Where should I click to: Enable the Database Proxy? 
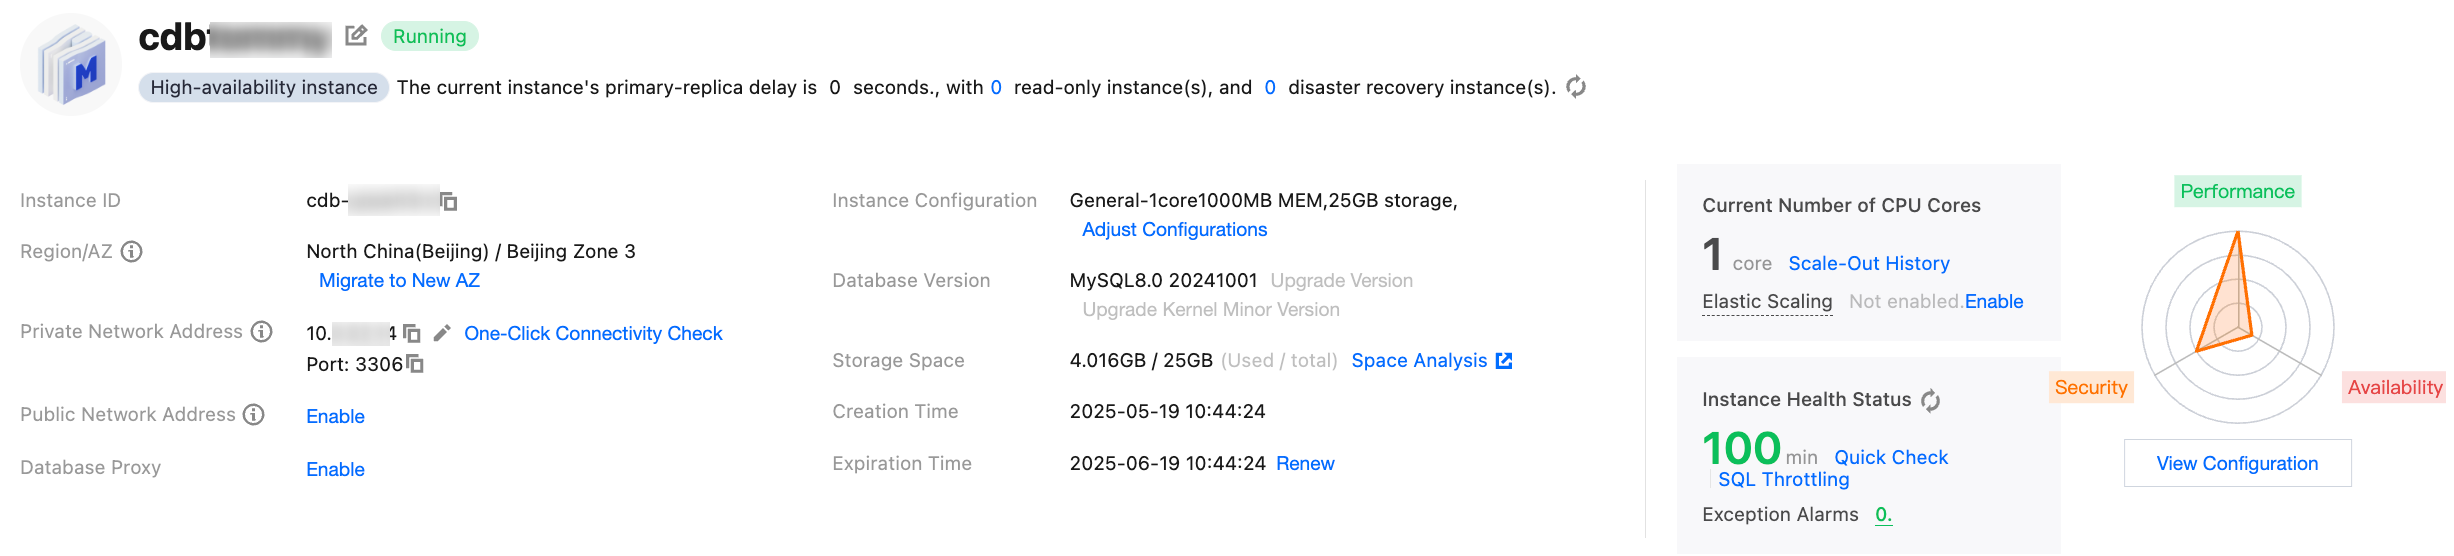pyautogui.click(x=335, y=470)
